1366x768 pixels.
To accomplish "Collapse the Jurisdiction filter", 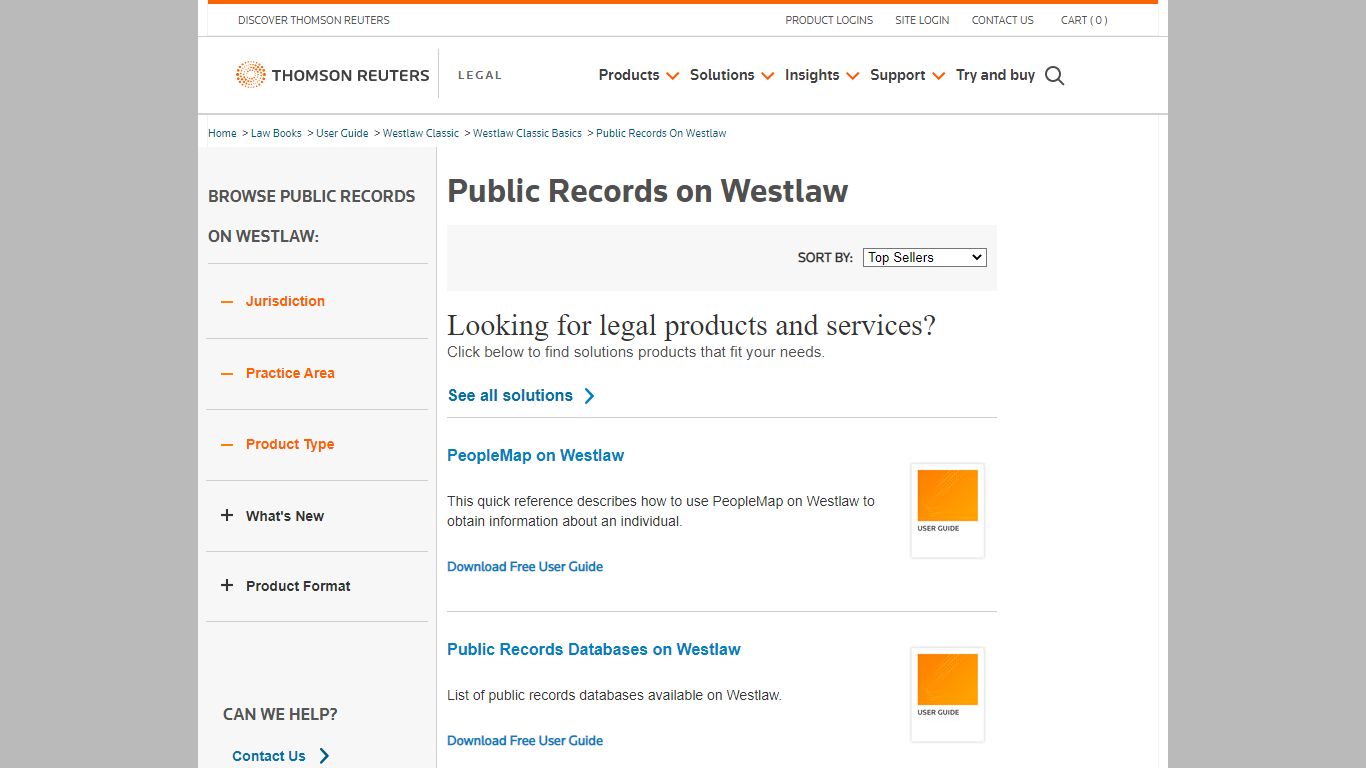I will pyautogui.click(x=227, y=301).
